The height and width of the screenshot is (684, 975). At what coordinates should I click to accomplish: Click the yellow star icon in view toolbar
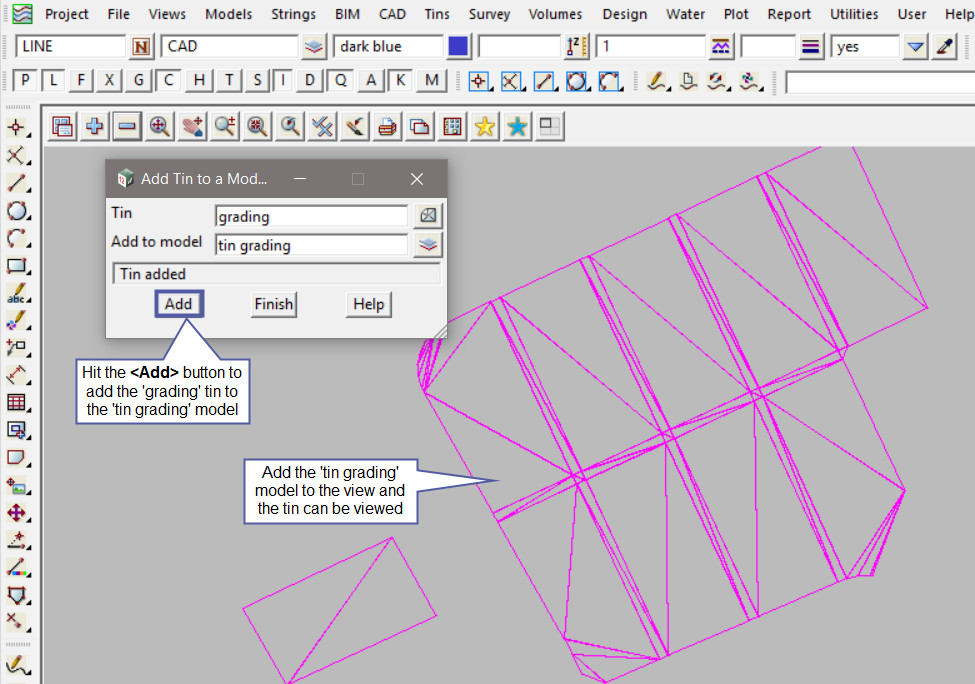[485, 126]
